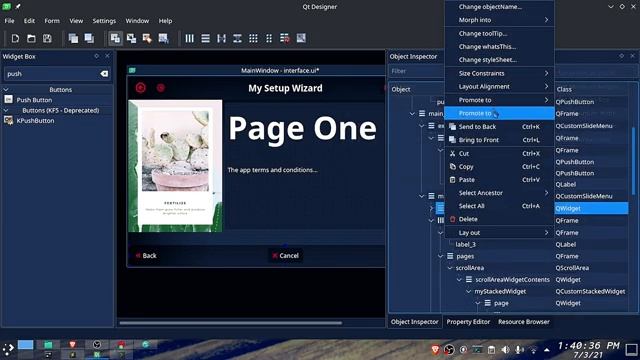Viewport: 640px width, 360px height.
Task: Click the Back button in the form
Action: click(146, 256)
